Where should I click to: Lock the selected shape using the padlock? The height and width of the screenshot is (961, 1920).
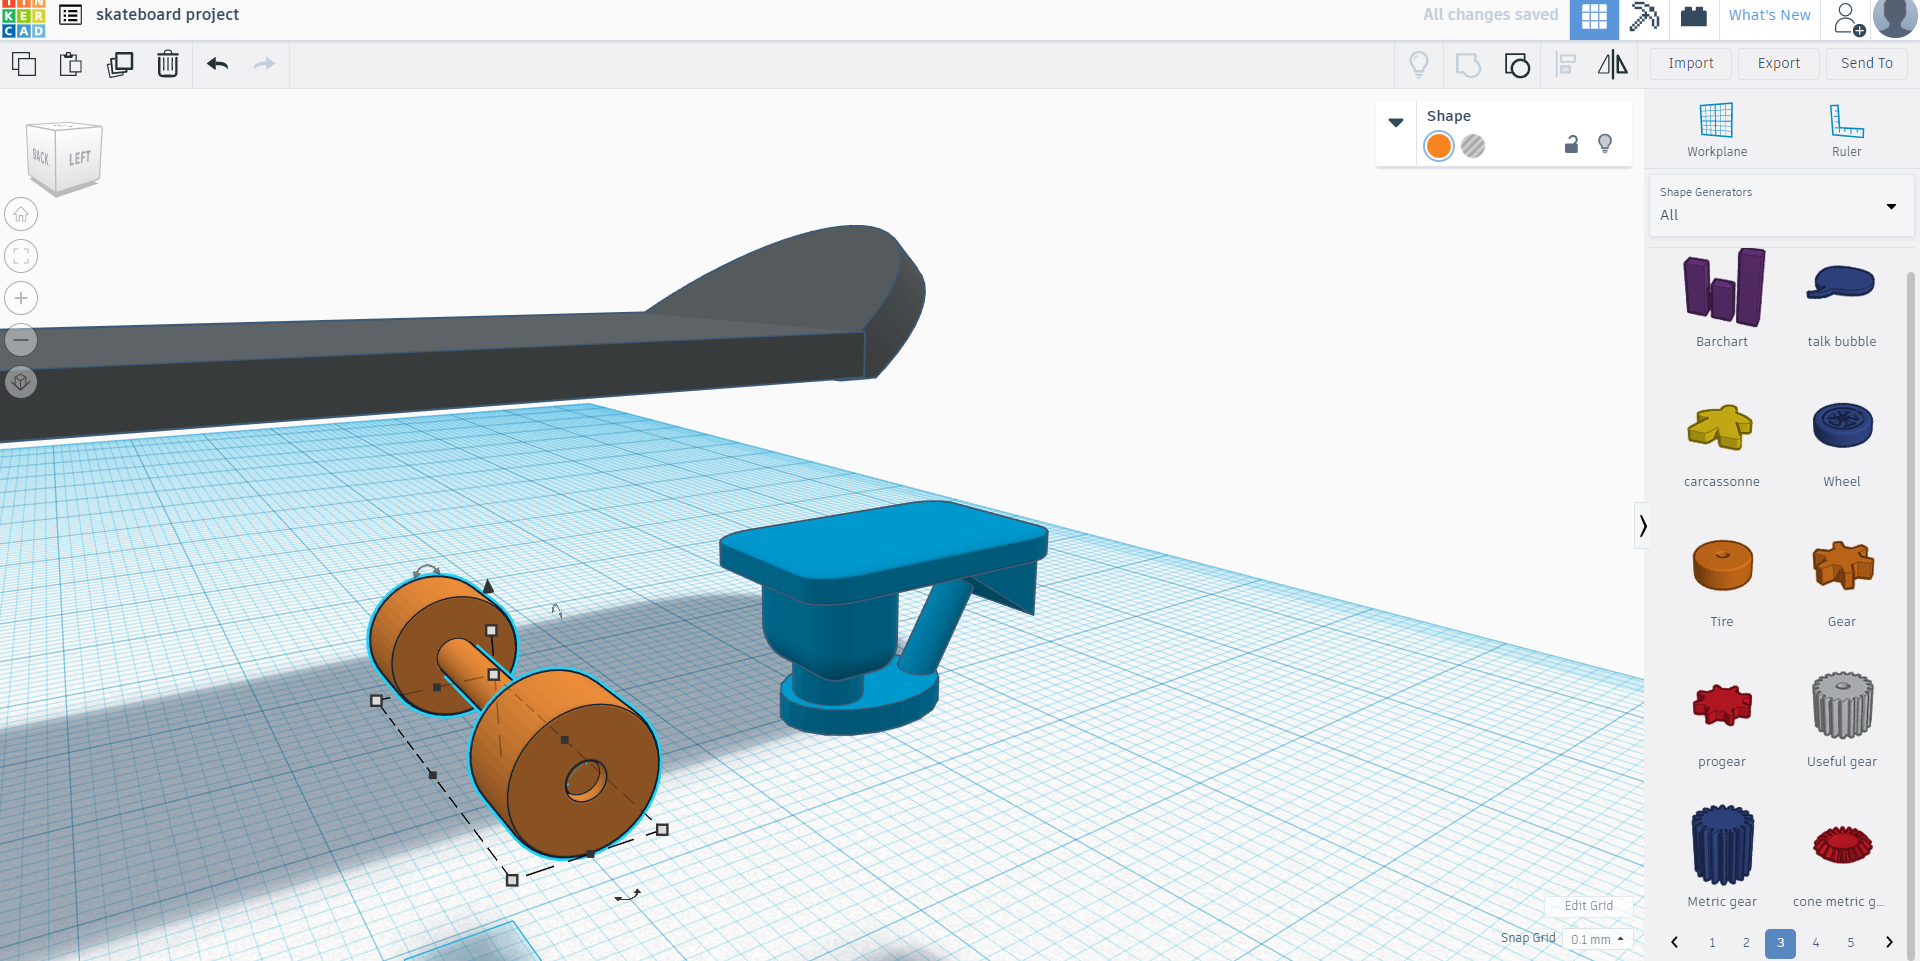[1571, 144]
